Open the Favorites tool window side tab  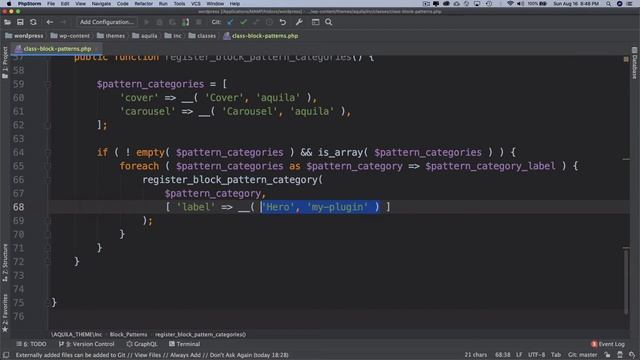[x=5, y=313]
